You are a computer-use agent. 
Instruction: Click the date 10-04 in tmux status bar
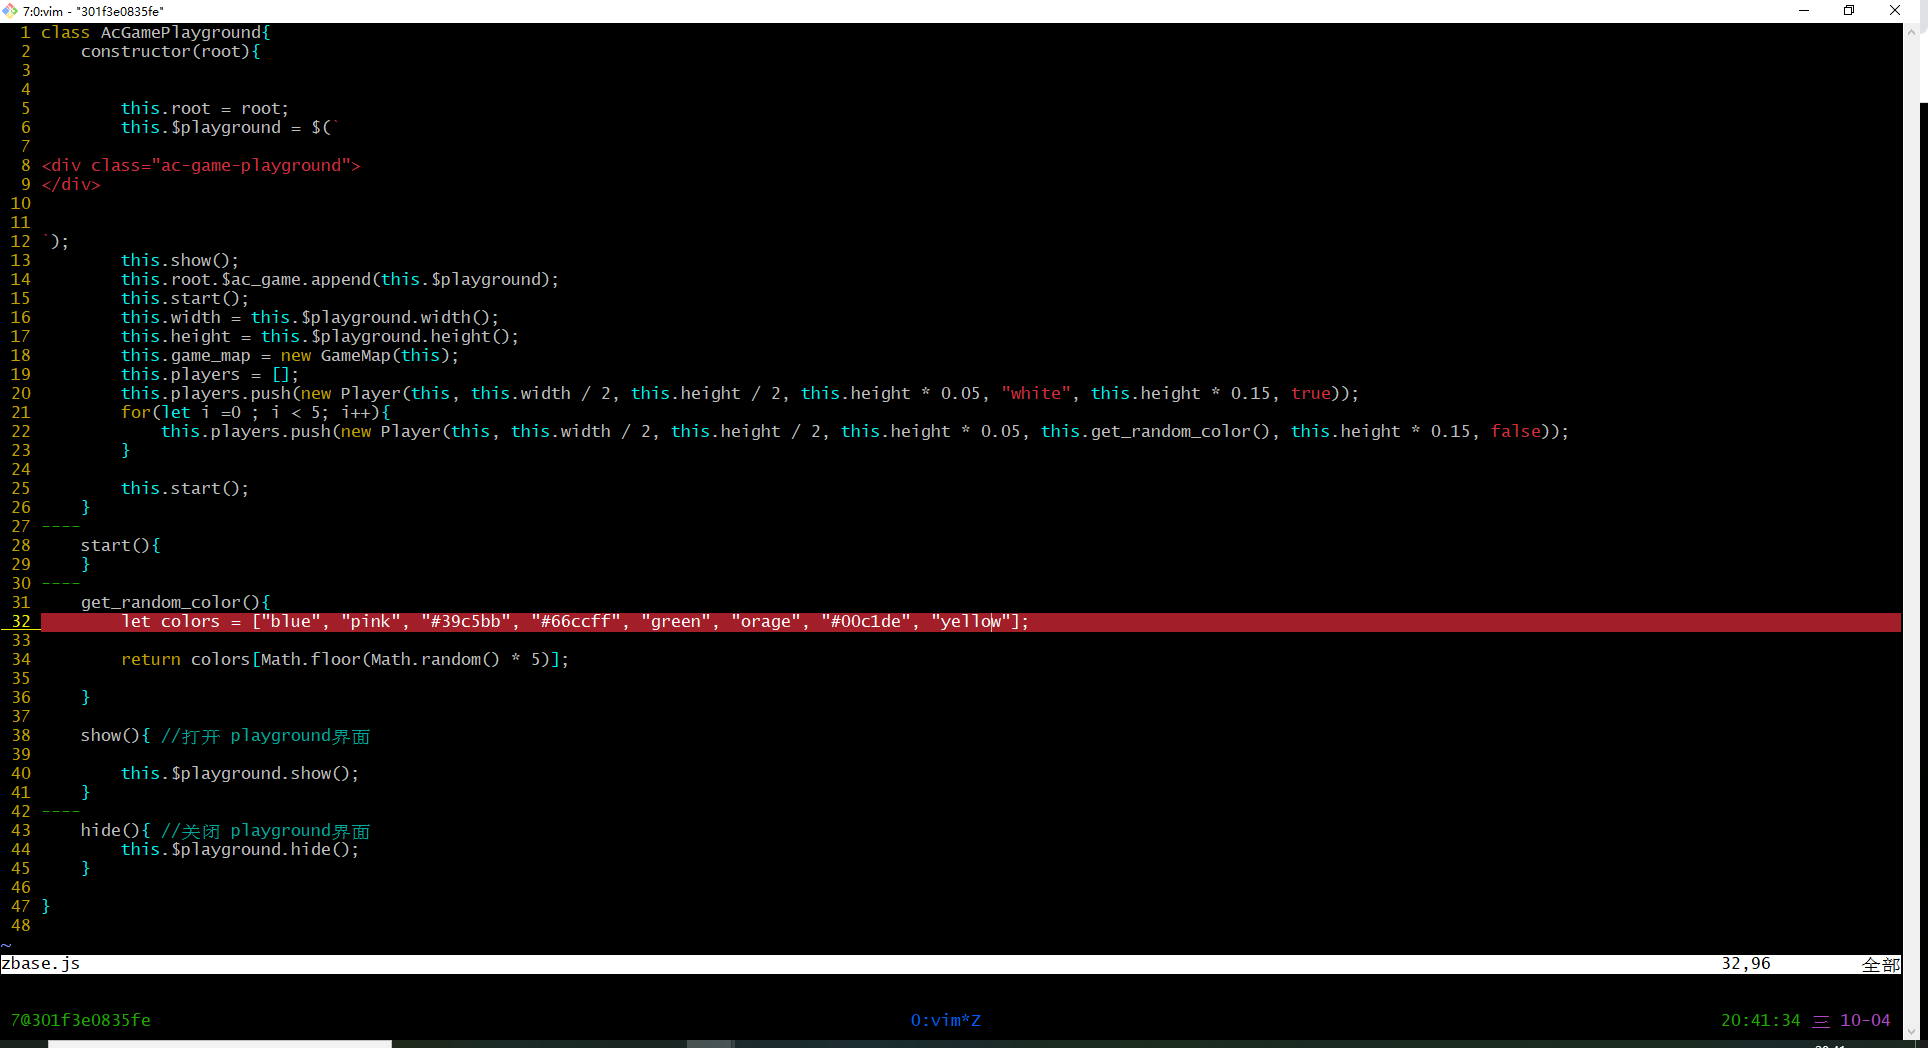point(1865,1020)
